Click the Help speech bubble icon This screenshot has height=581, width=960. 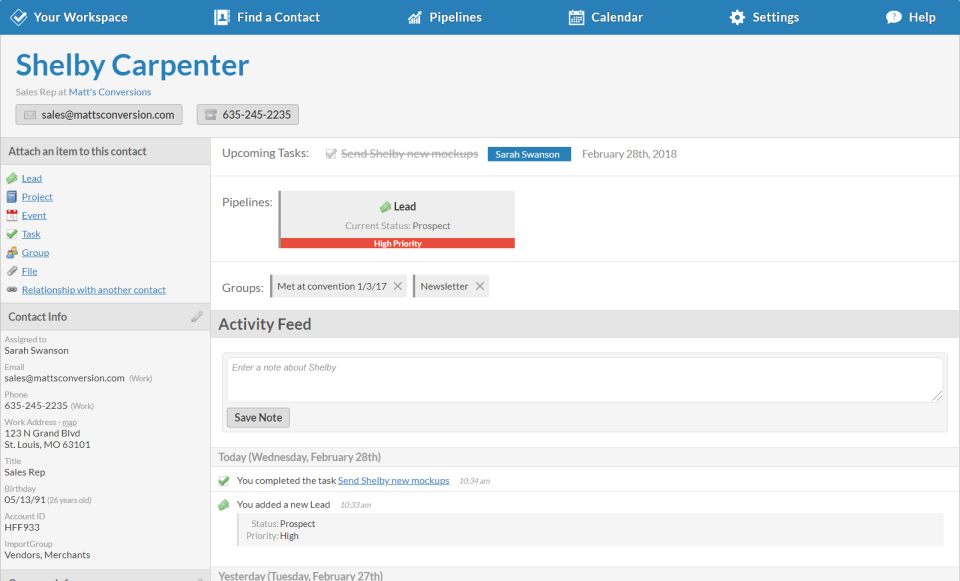pos(893,17)
